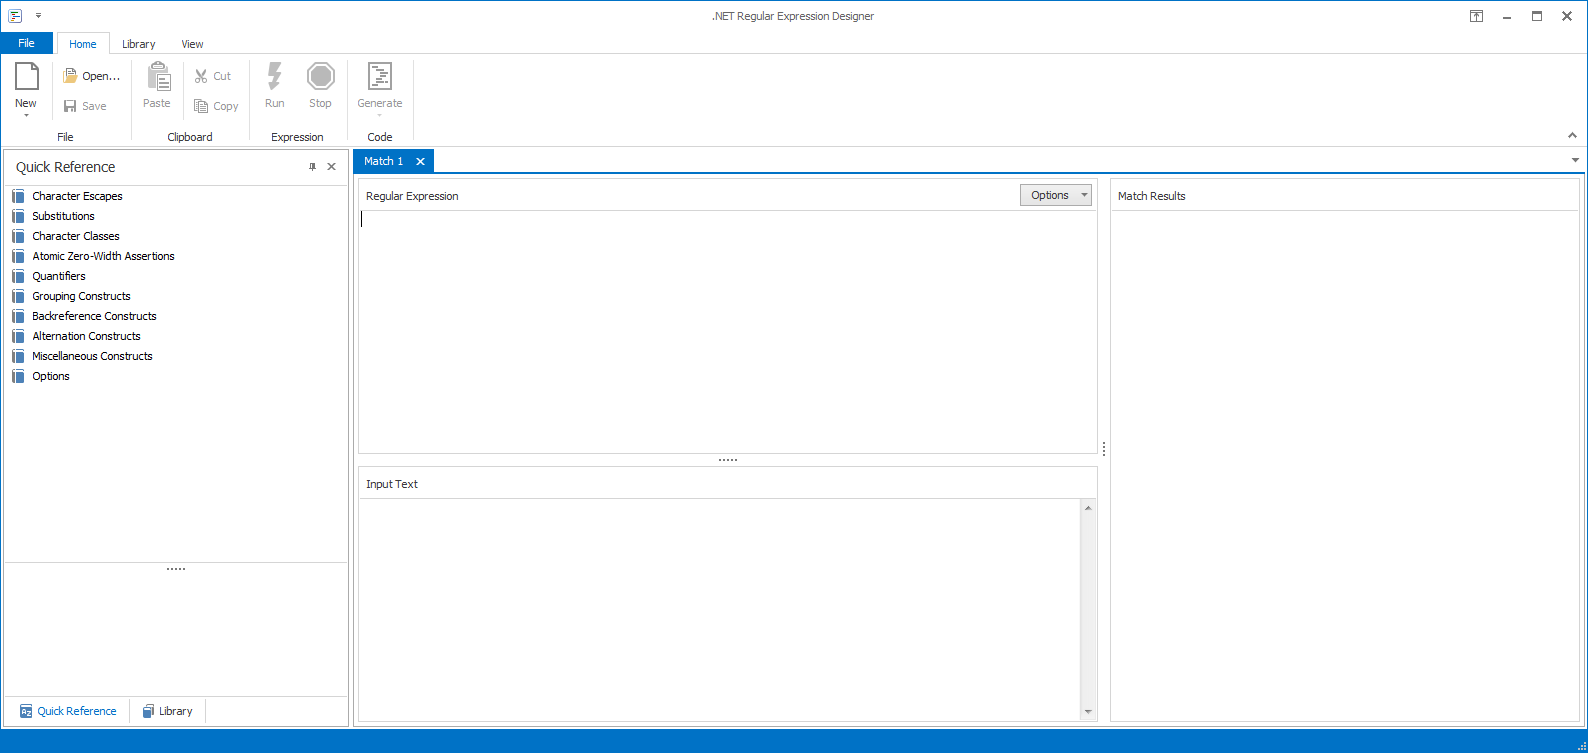Open Miscellaneous Constructs item

coord(92,356)
